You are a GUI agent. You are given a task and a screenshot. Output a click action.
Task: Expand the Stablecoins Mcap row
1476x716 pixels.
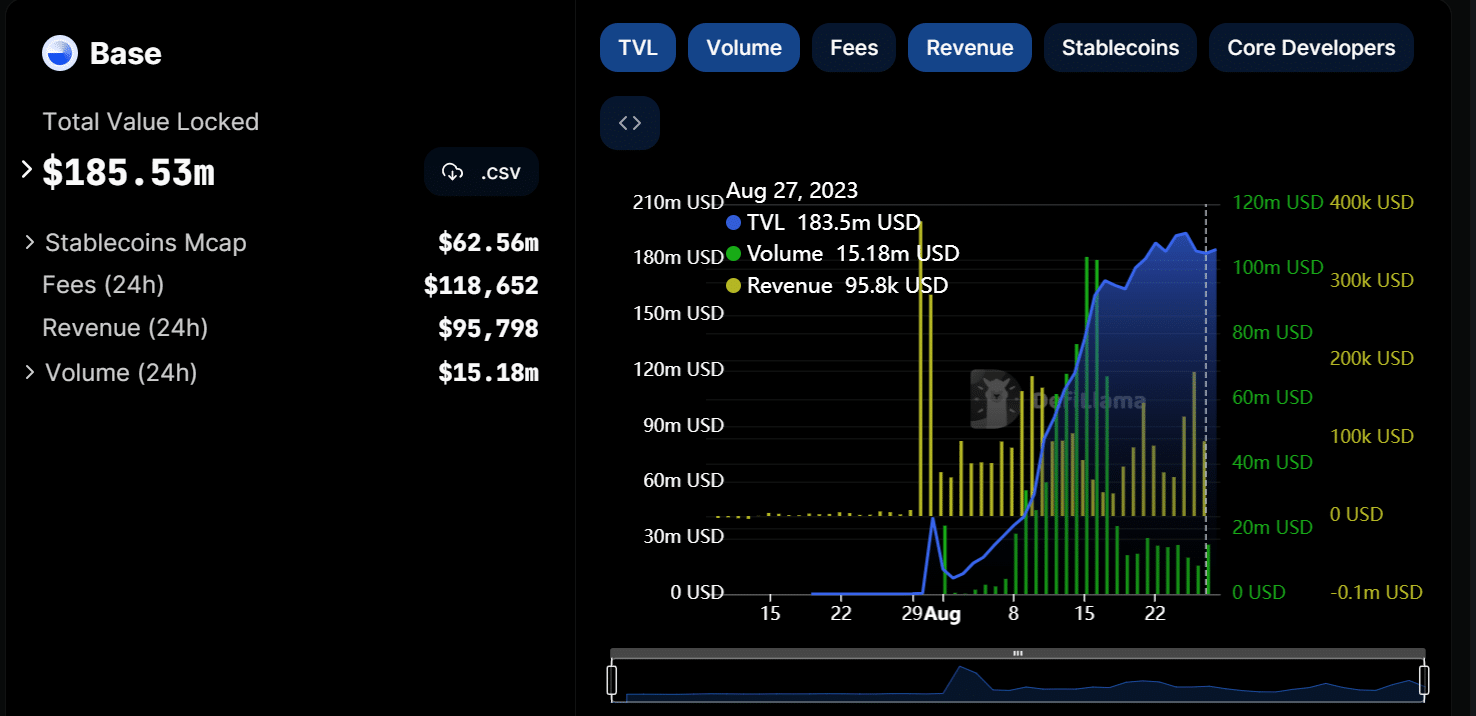(x=30, y=242)
